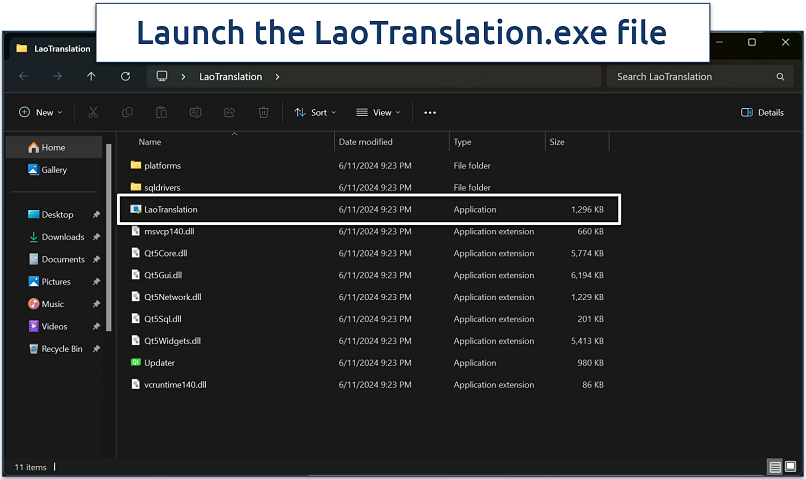
Task: Sort by the Date modified column header
Action: coord(392,142)
